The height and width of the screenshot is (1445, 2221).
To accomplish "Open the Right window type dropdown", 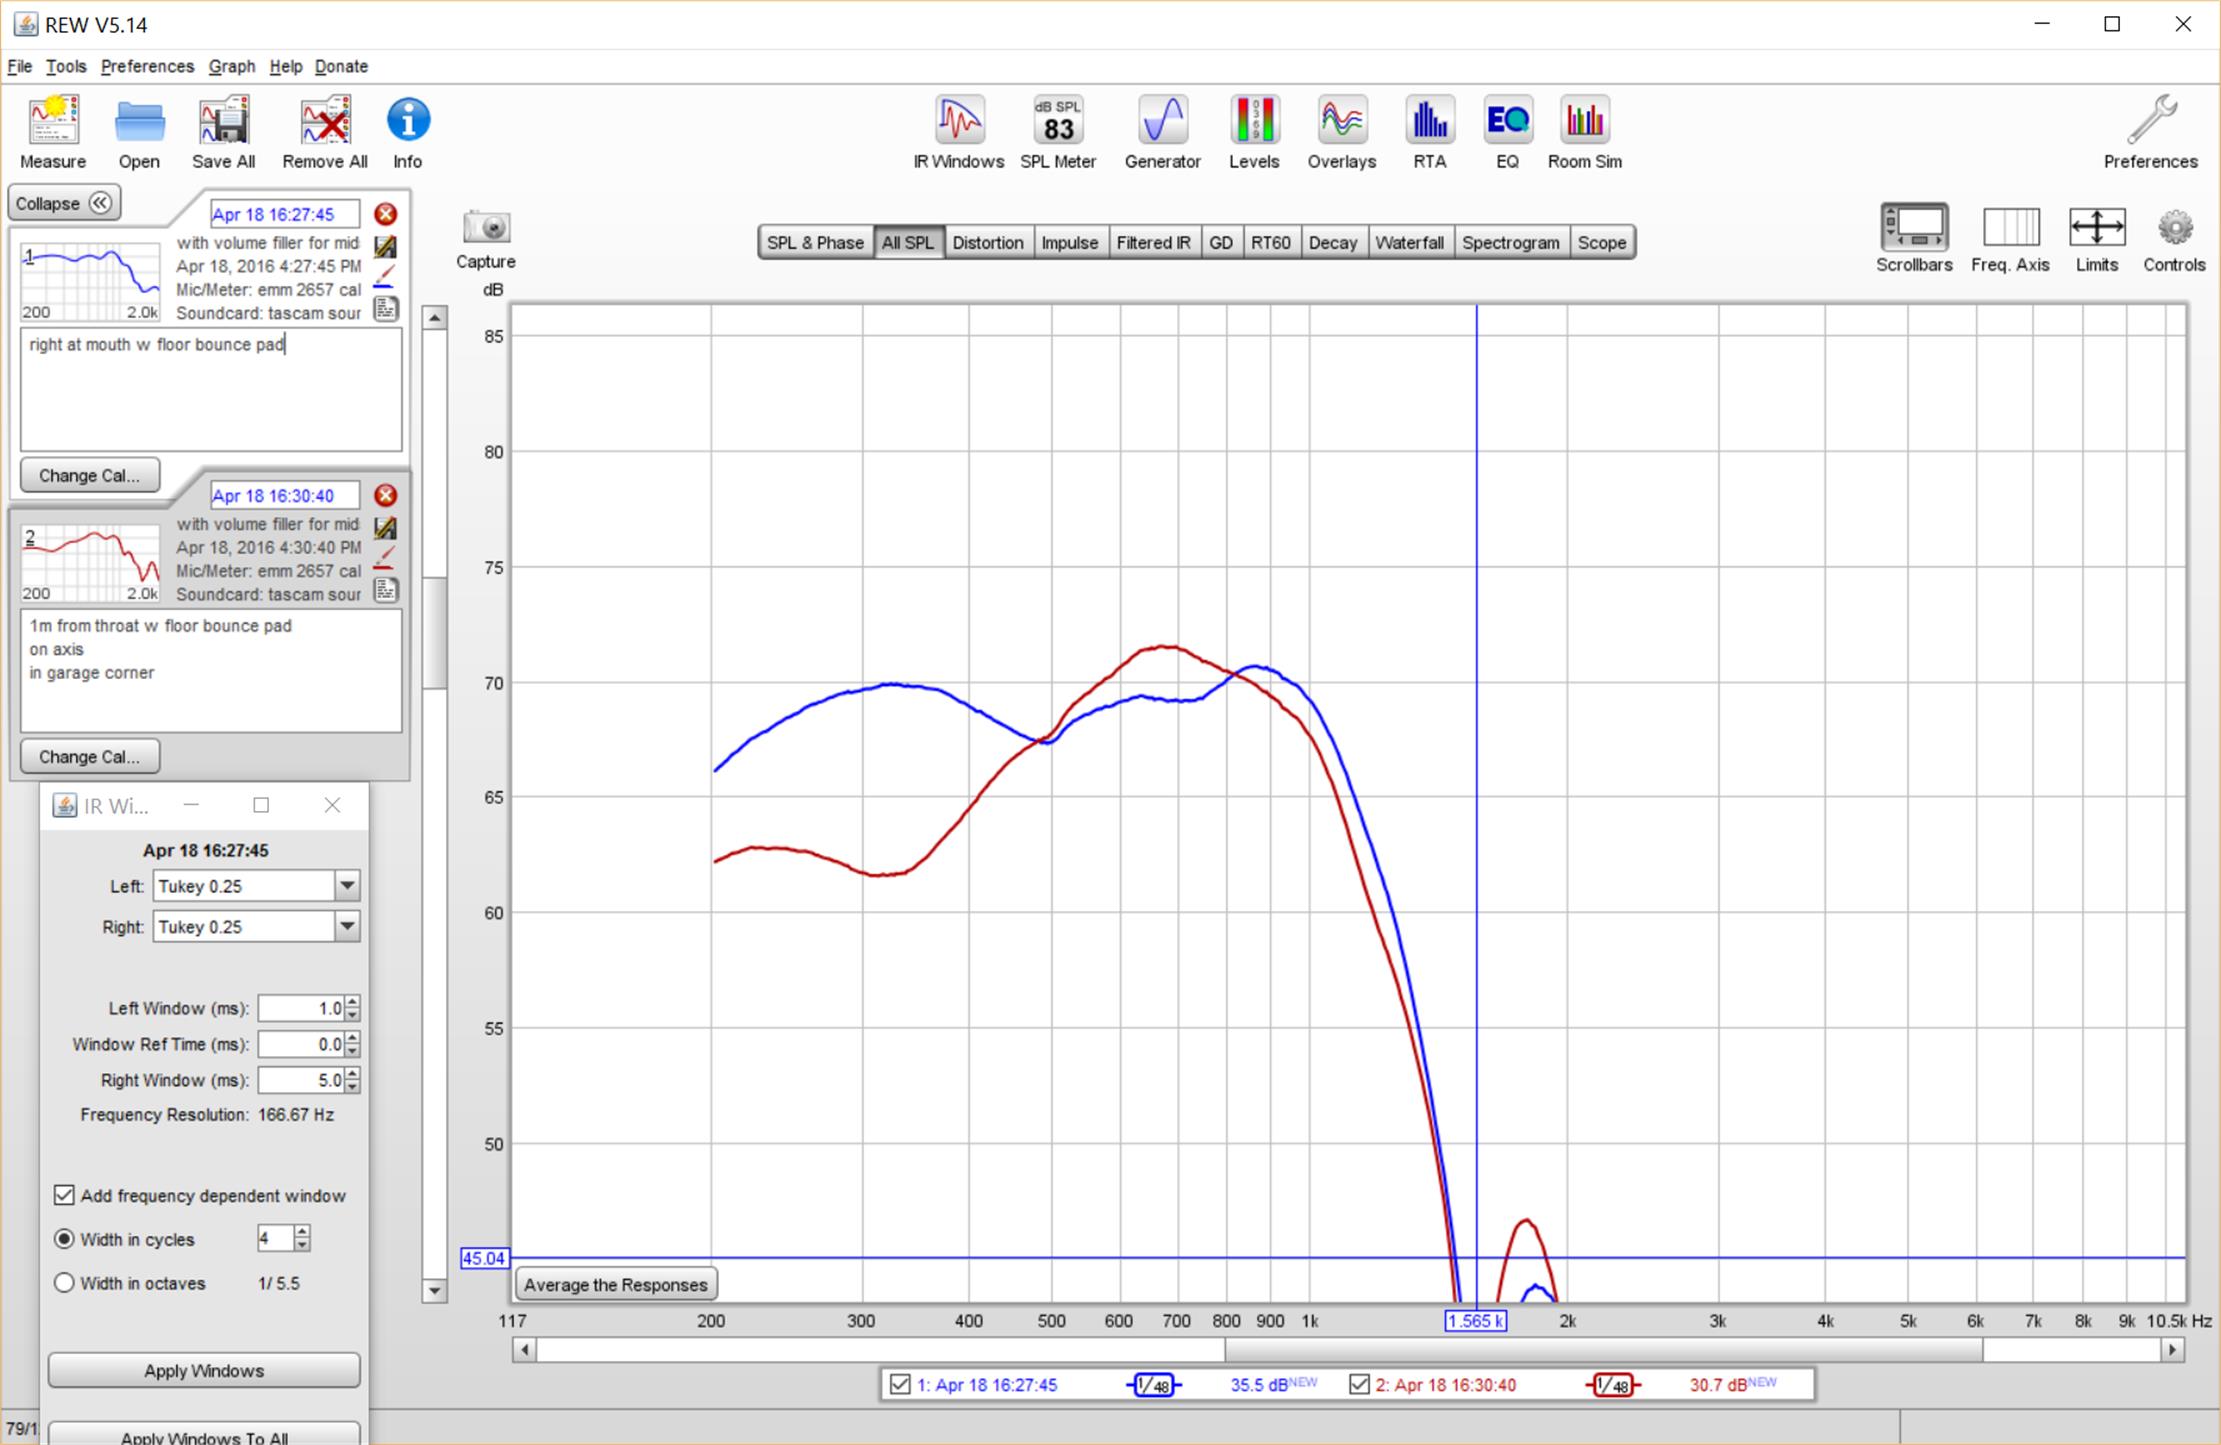I will pyautogui.click(x=347, y=927).
